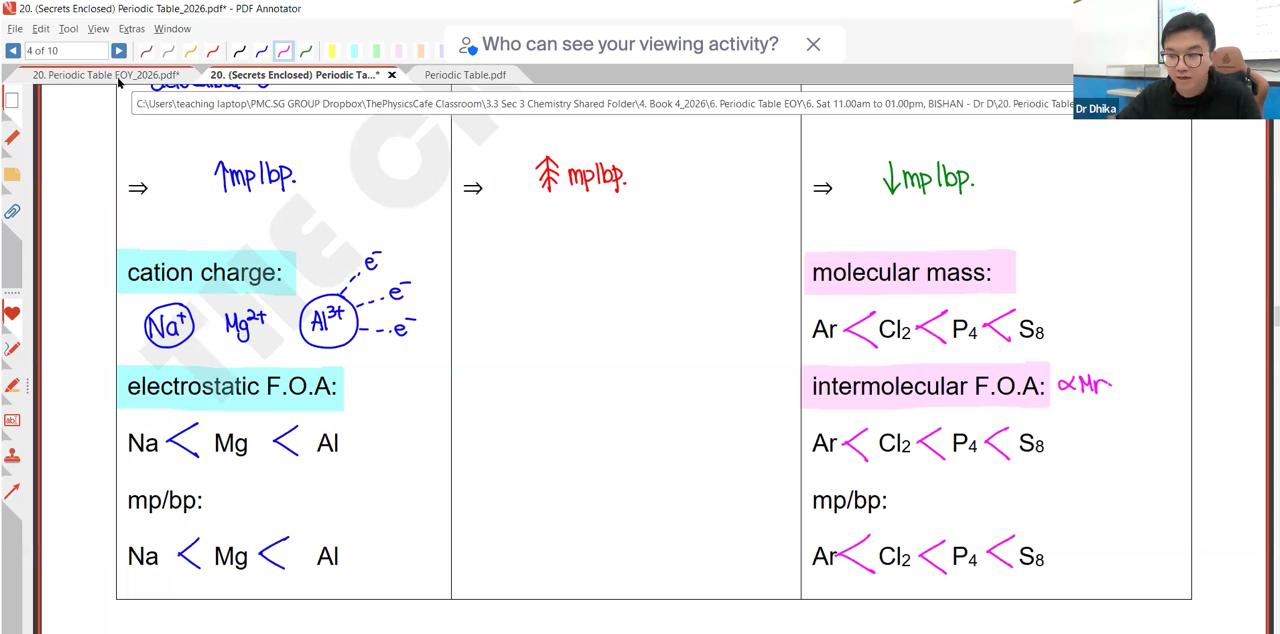Click the 'Who can see your viewing activity?' message
The image size is (1280, 634).
click(630, 44)
